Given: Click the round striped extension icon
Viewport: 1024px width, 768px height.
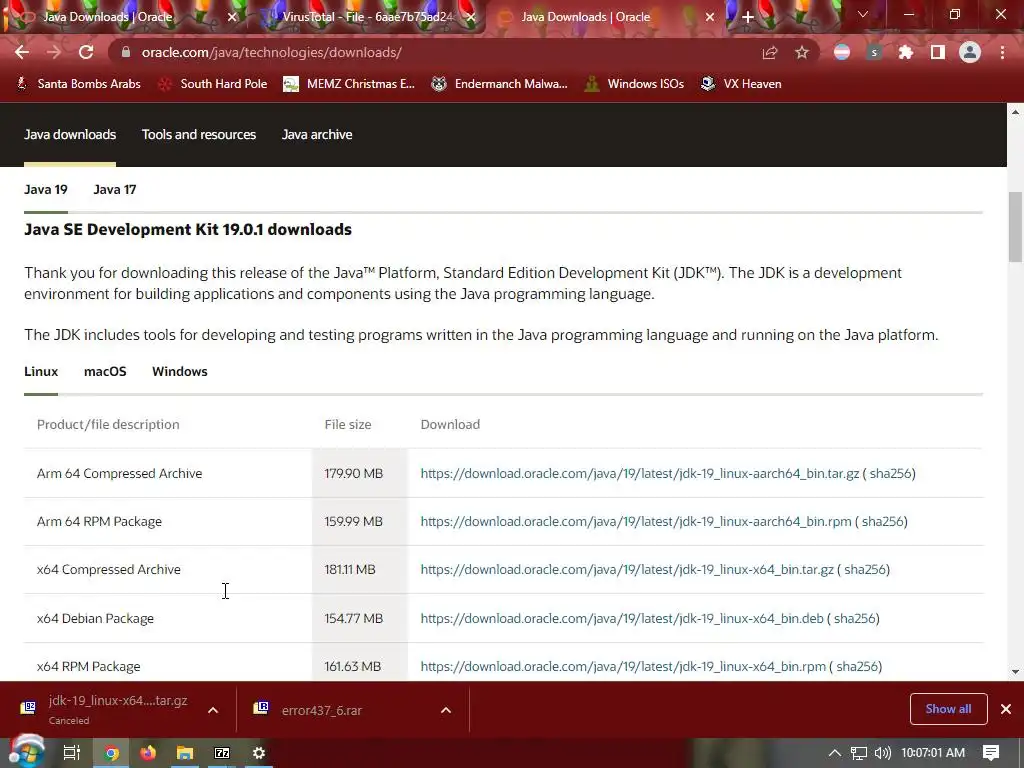Looking at the screenshot, I should tap(842, 52).
